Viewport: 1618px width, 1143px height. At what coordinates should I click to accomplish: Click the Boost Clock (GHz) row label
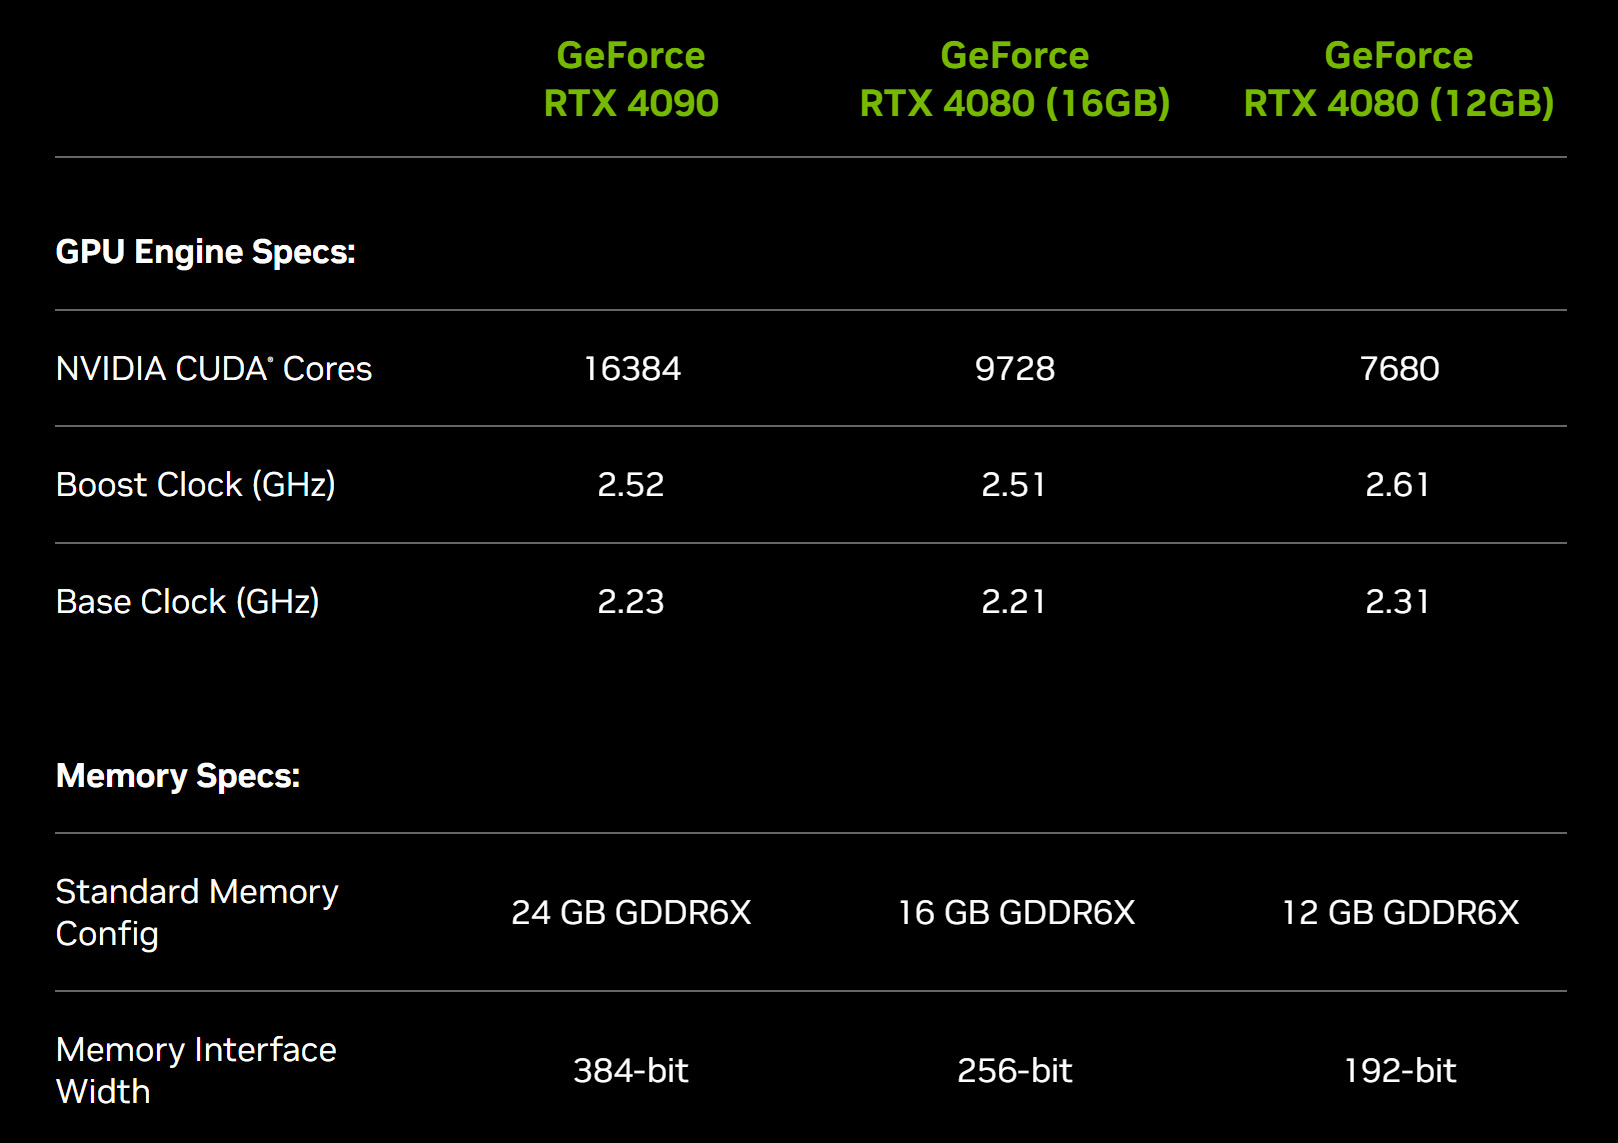pos(196,485)
